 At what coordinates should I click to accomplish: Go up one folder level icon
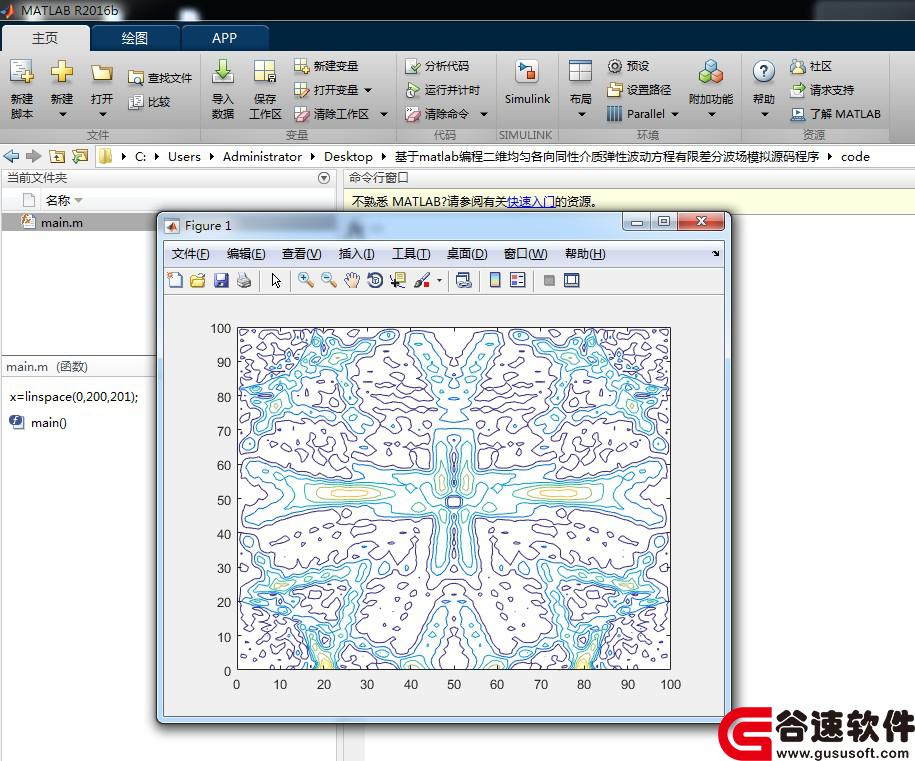click(x=57, y=156)
